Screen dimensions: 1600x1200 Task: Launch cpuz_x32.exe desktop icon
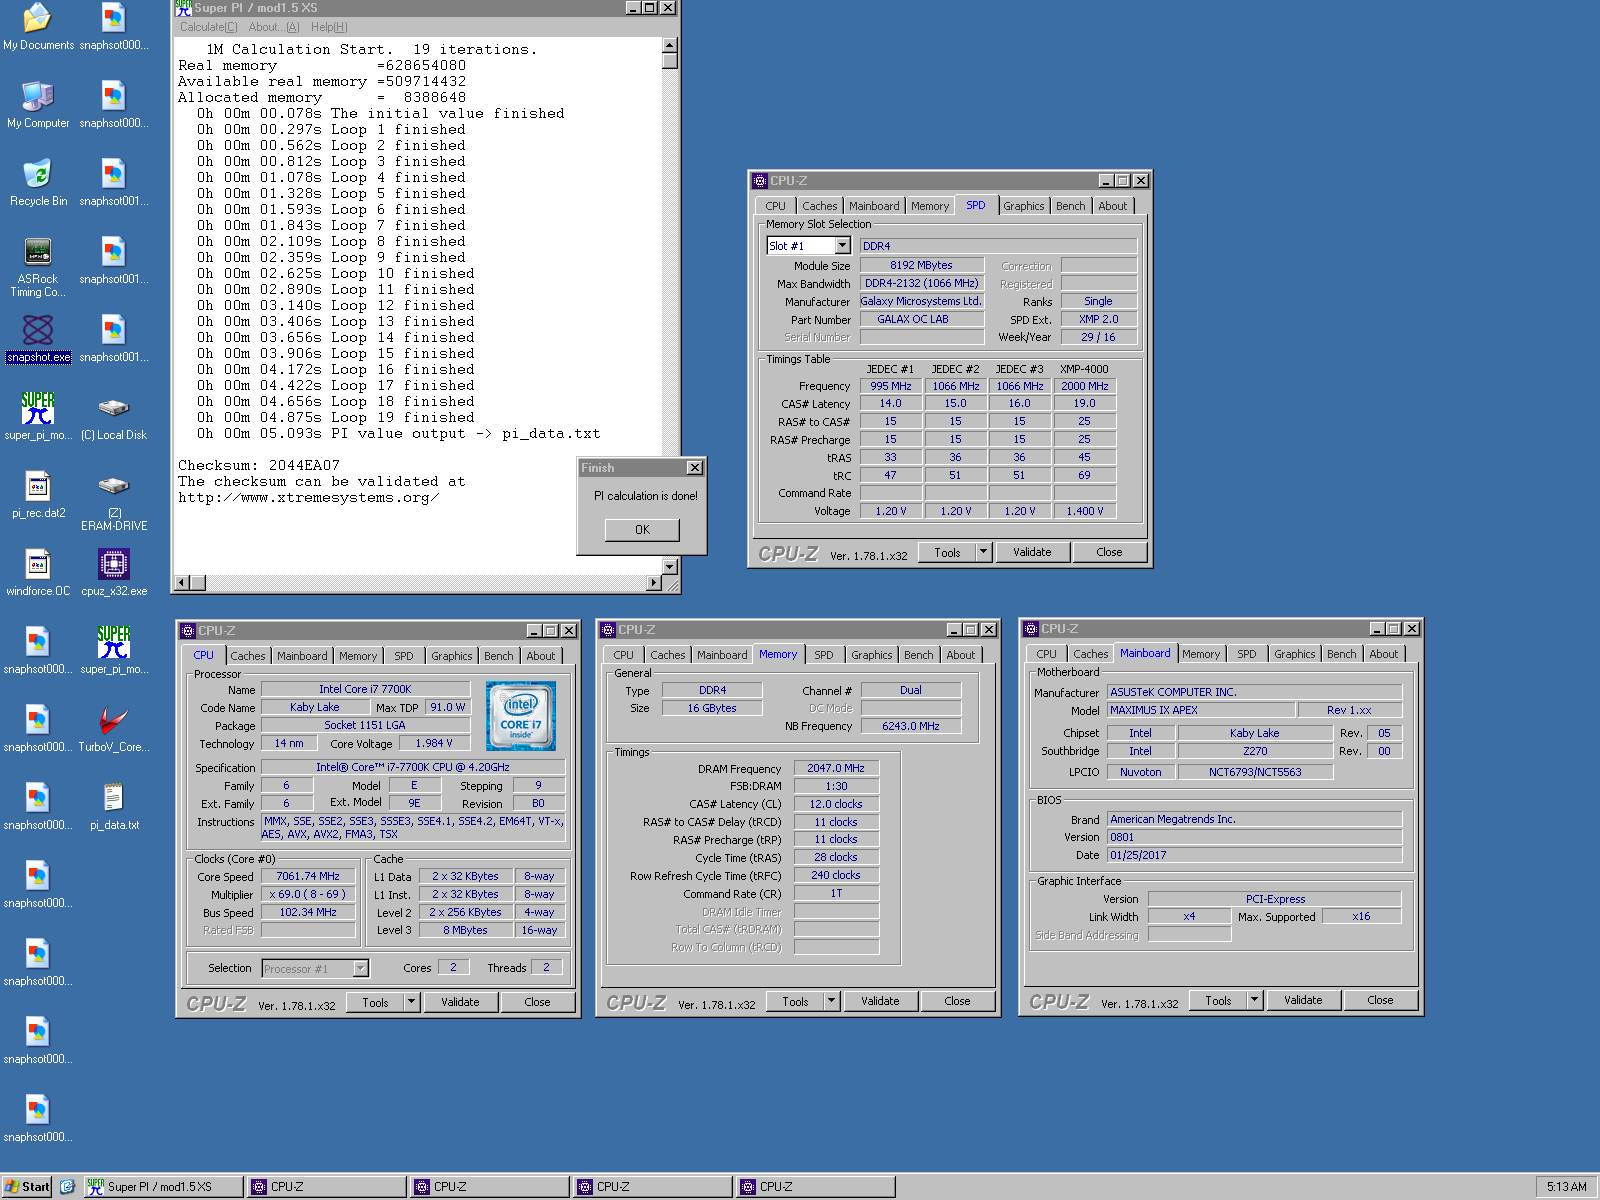click(114, 573)
